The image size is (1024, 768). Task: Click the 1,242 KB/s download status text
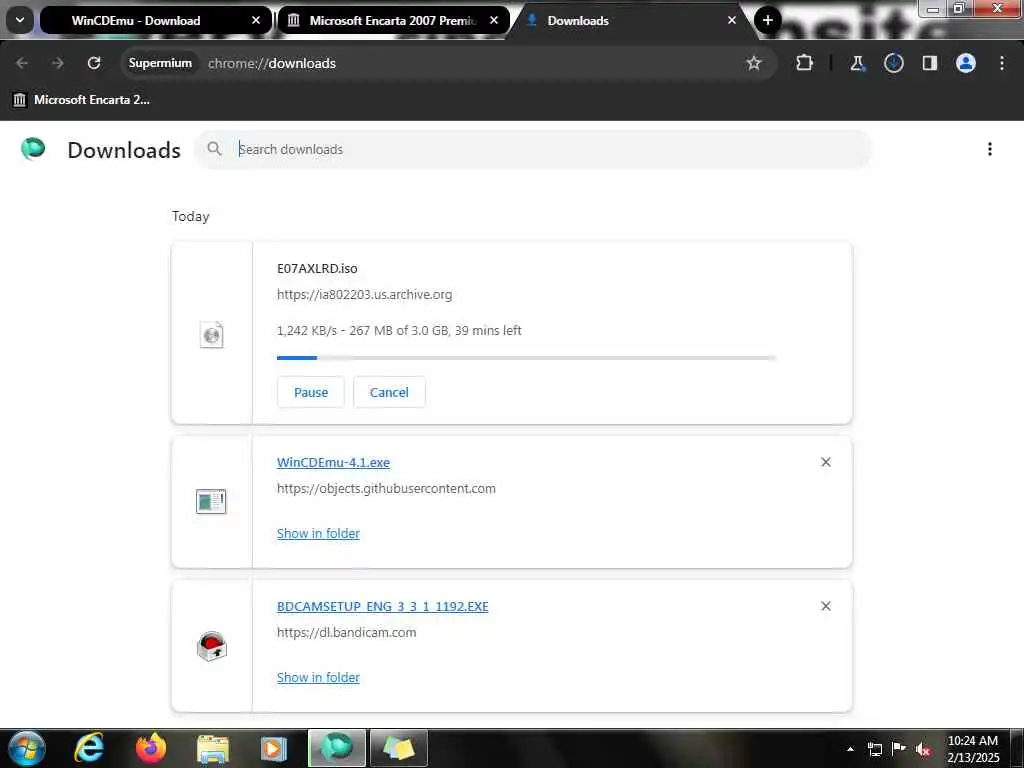click(399, 330)
